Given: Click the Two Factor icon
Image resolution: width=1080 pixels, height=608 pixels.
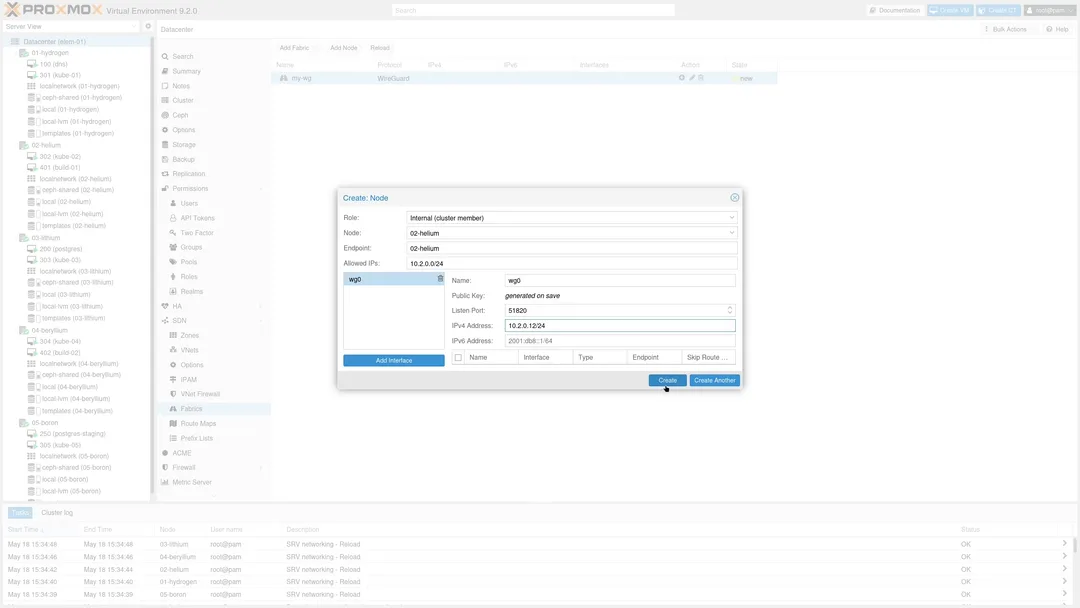Looking at the screenshot, I should point(173,233).
